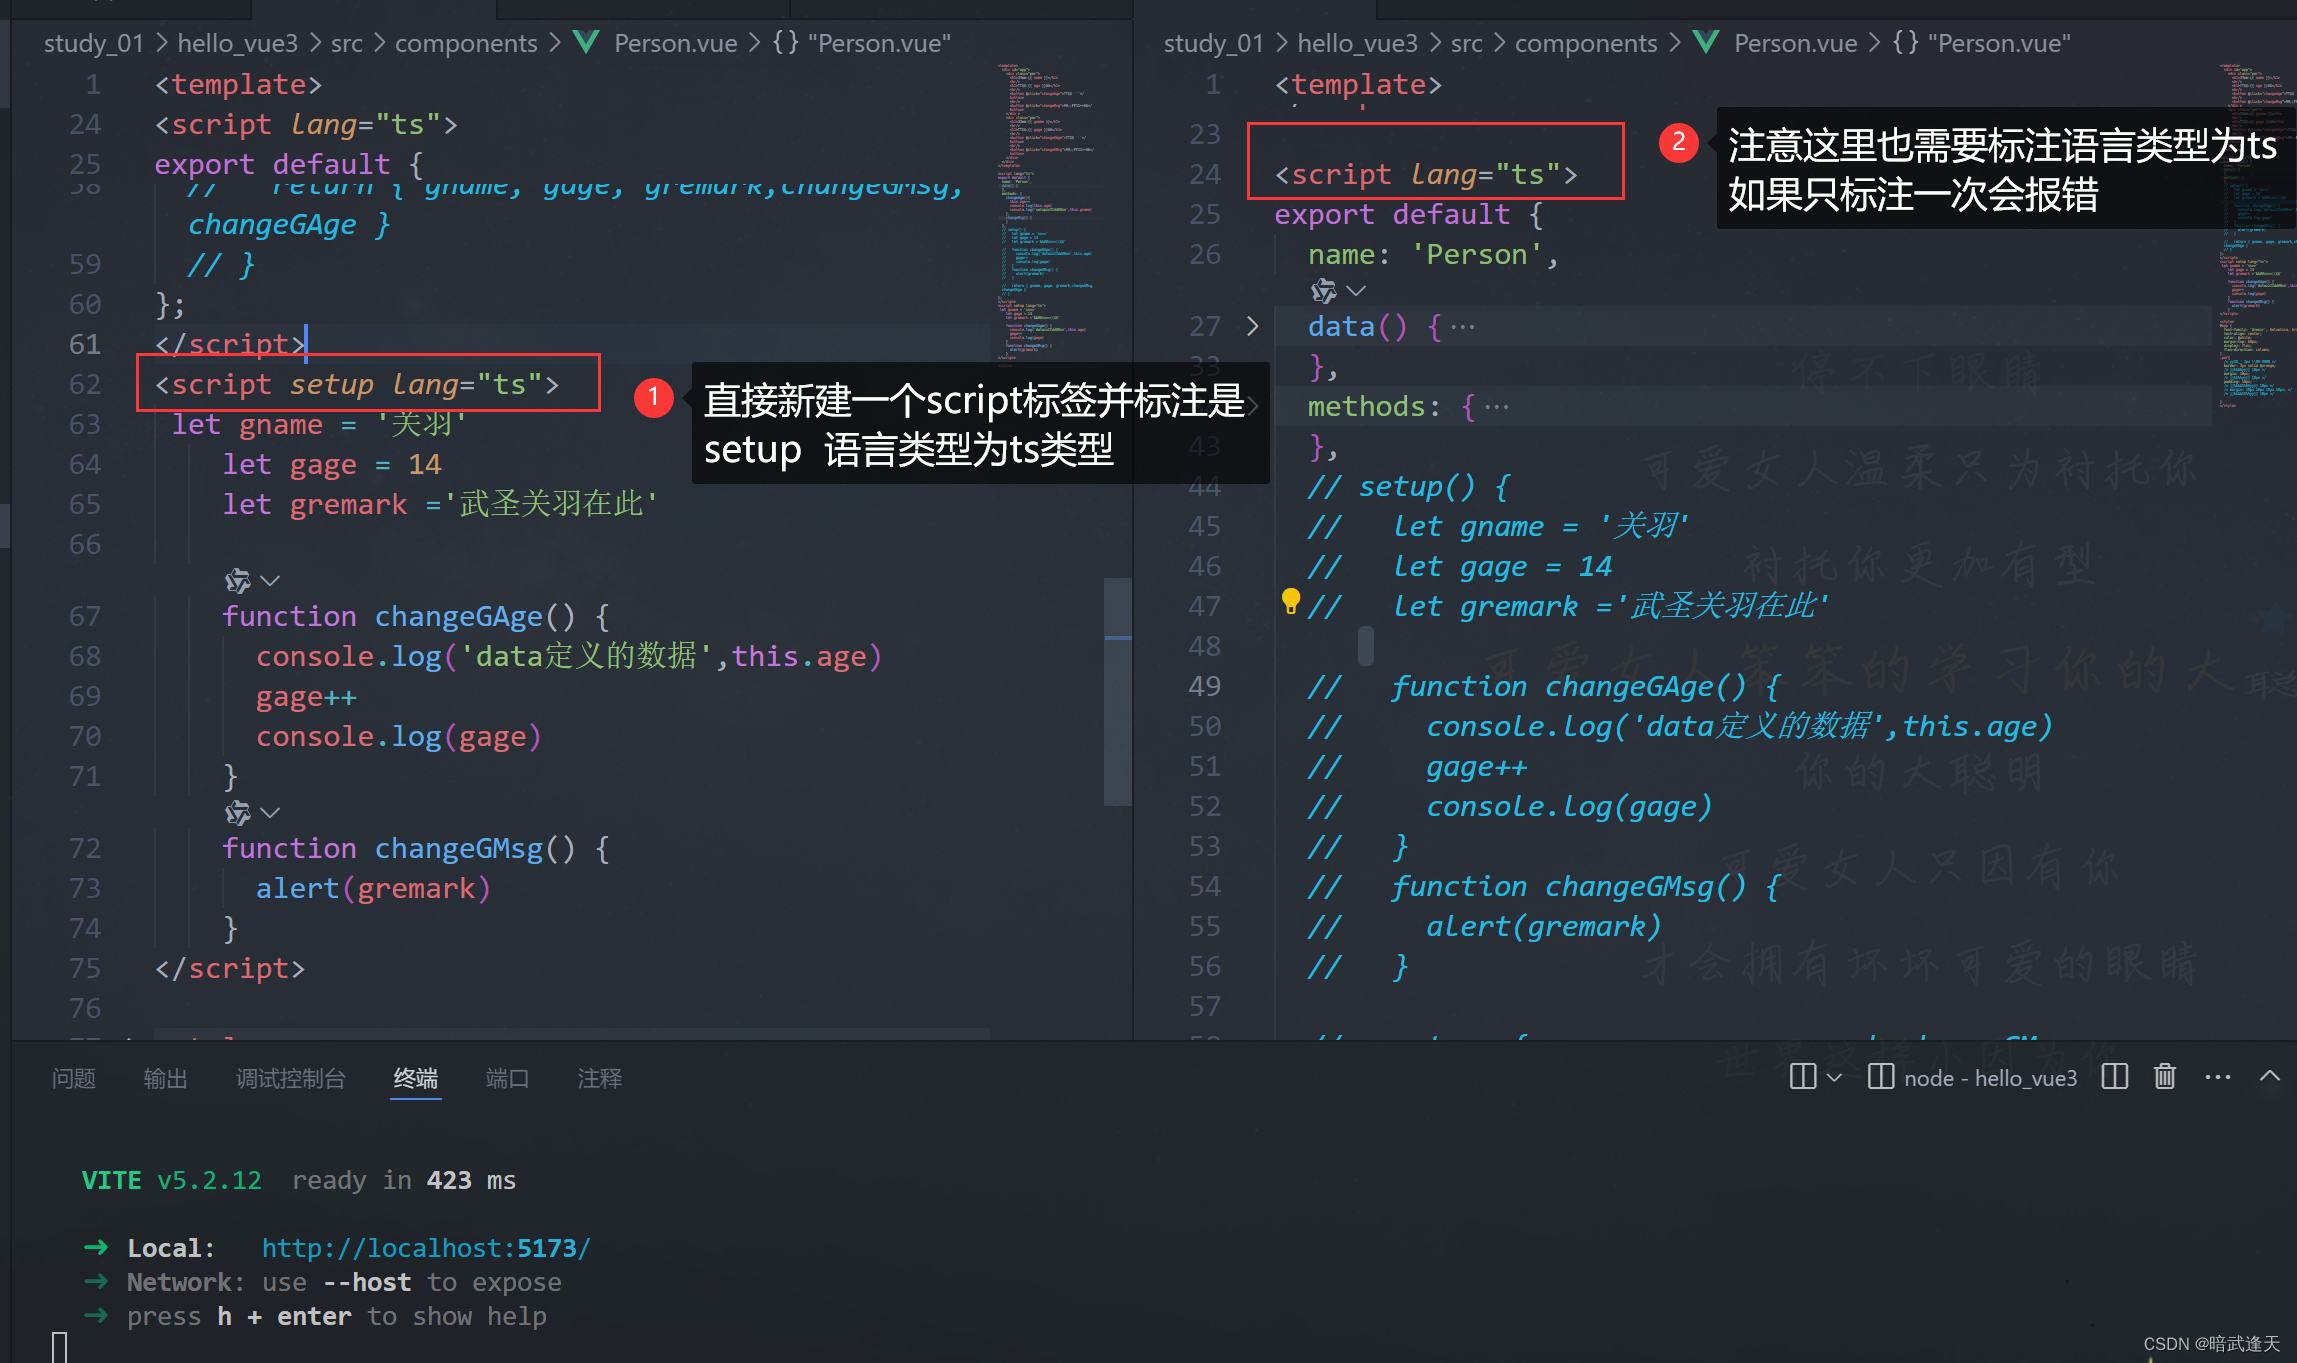Image resolution: width=2297 pixels, height=1363 pixels.
Task: Click console.log(gage) in left editor
Action: [x=398, y=736]
